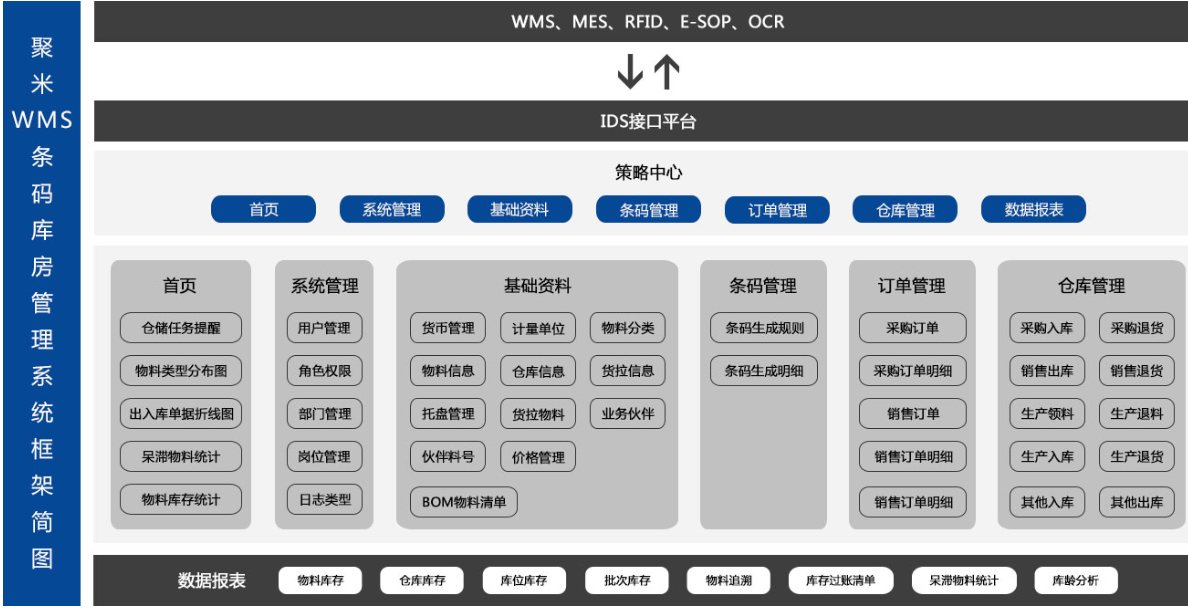Select 生产领料
The width and height of the screenshot is (1188, 610).
tap(1047, 414)
